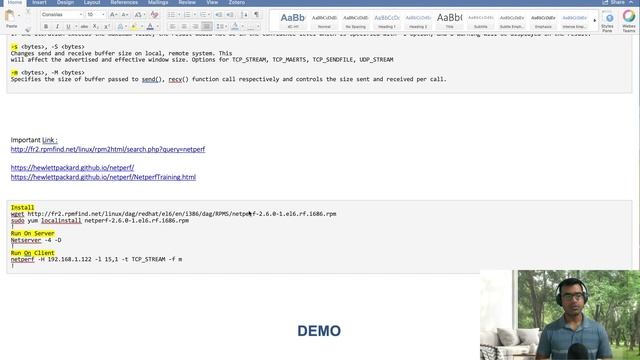Viewport: 640px width, 360px height.
Task: Switch to the Design tab
Action: coord(65,2)
